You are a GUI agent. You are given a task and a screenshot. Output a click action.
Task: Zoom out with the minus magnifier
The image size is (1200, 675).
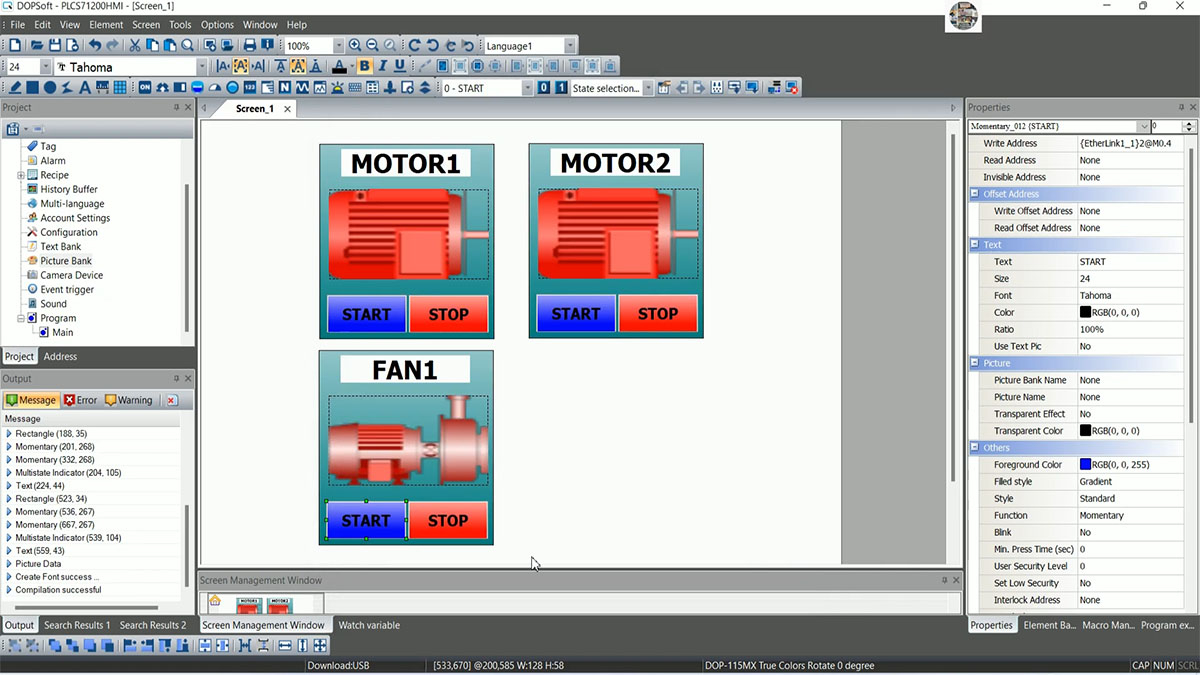372,45
